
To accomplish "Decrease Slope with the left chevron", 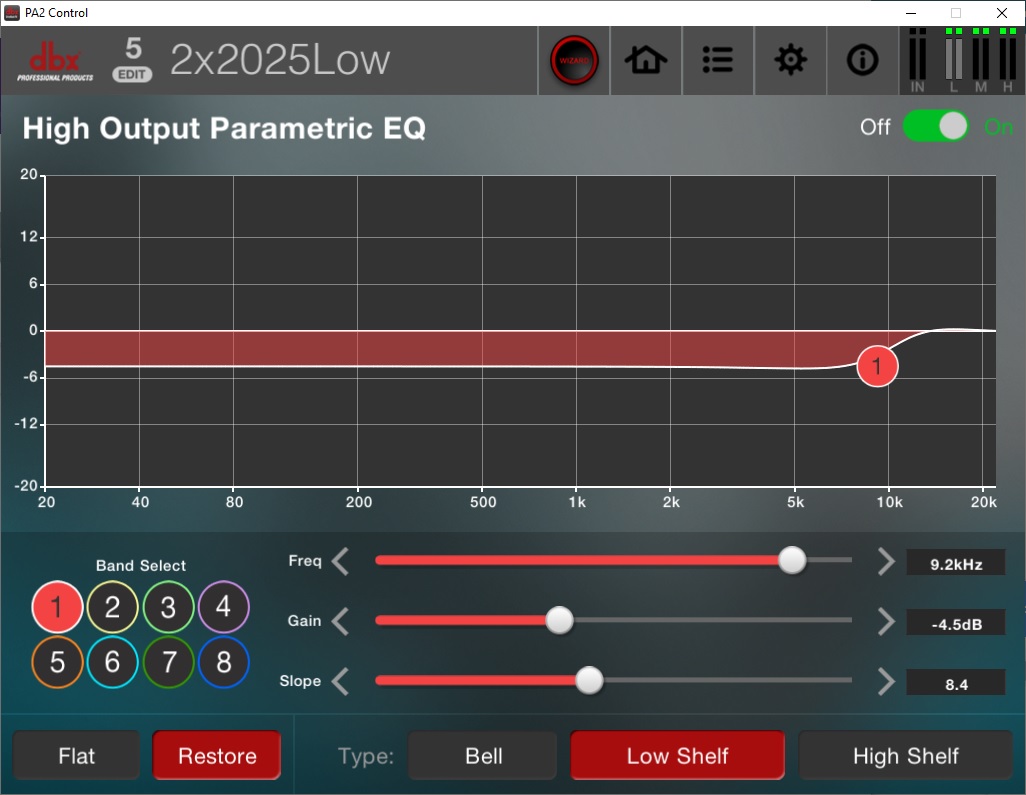I will pos(340,681).
